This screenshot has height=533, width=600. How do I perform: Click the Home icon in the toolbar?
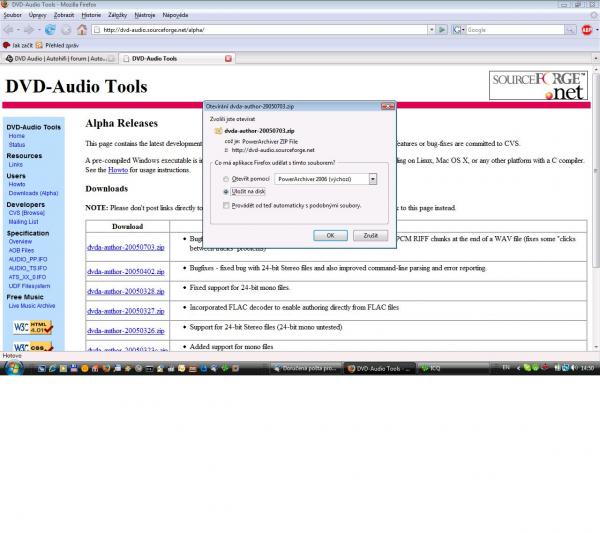click(x=81, y=30)
